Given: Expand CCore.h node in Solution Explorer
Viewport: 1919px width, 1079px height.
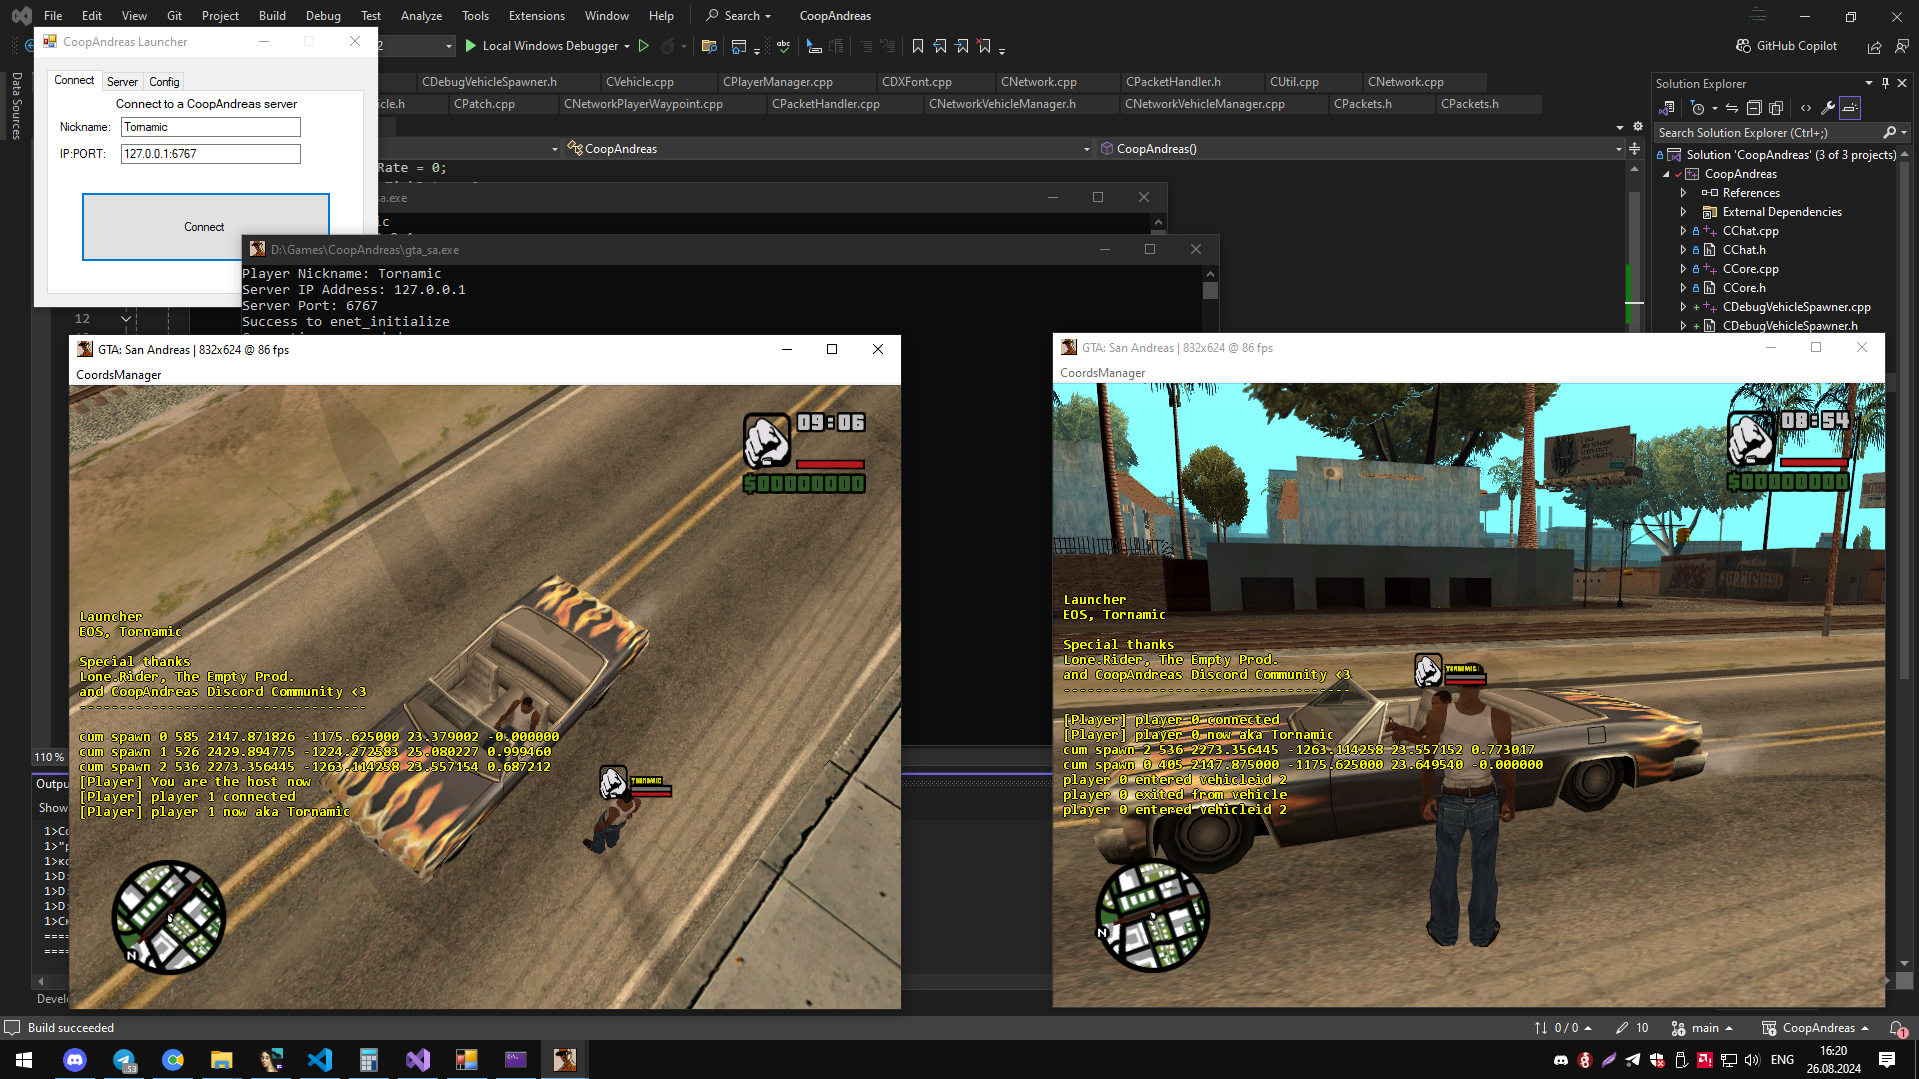Looking at the screenshot, I should click(1683, 288).
